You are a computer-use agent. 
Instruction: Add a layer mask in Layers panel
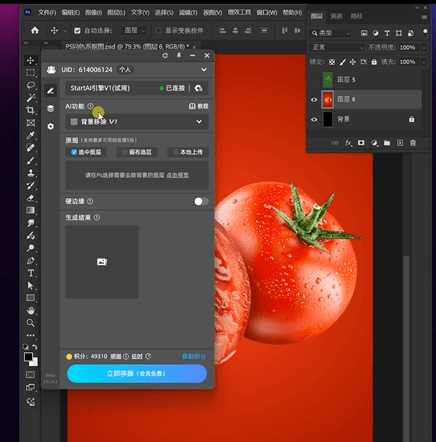[x=361, y=143]
